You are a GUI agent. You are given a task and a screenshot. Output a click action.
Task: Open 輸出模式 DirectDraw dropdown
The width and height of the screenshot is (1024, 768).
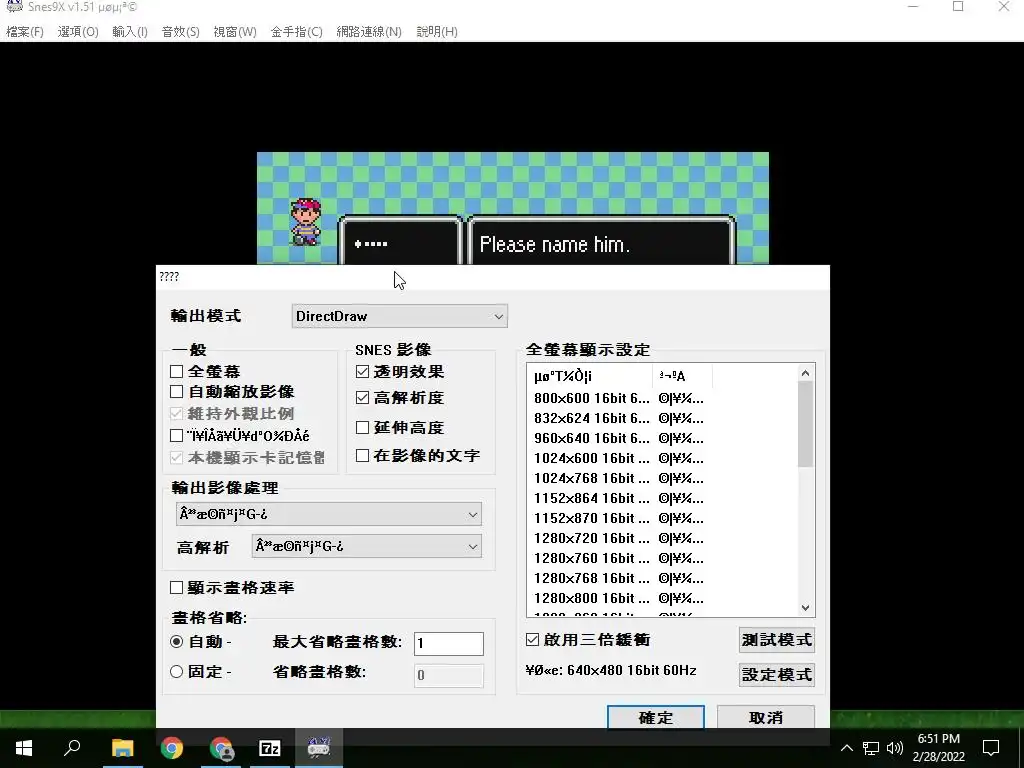point(399,316)
